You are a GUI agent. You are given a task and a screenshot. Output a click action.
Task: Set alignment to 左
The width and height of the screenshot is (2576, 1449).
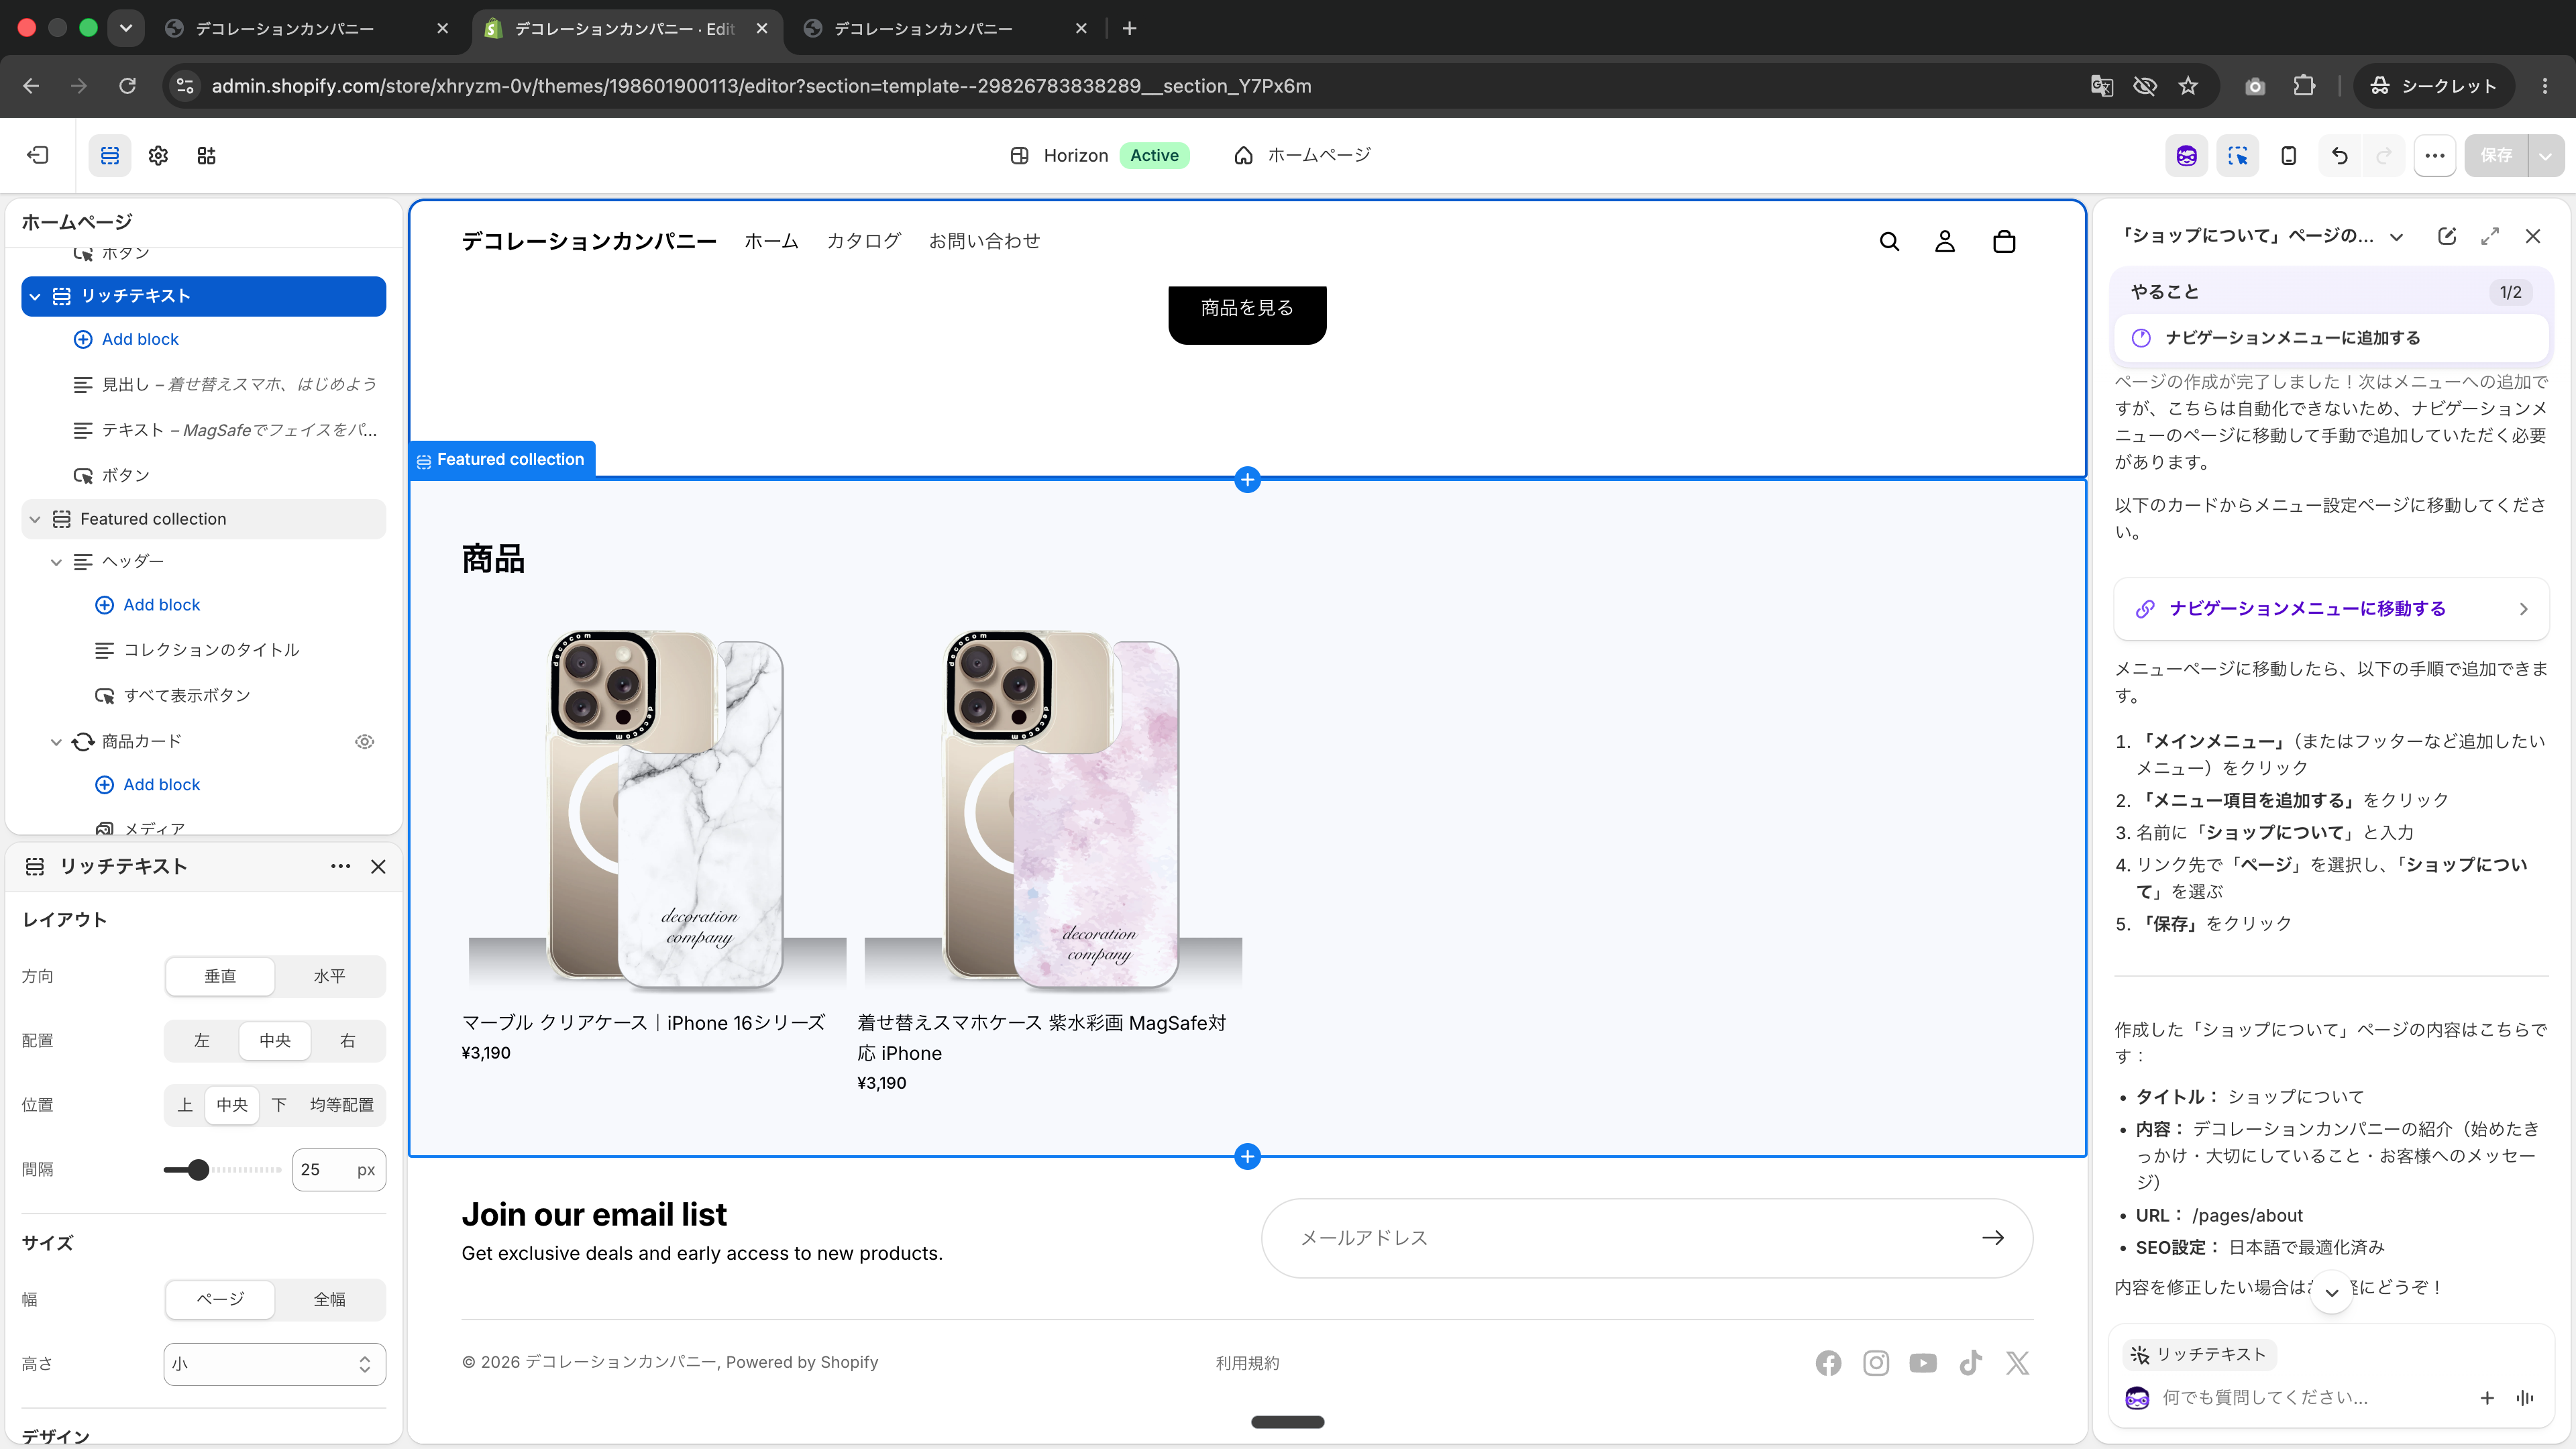click(x=202, y=1040)
